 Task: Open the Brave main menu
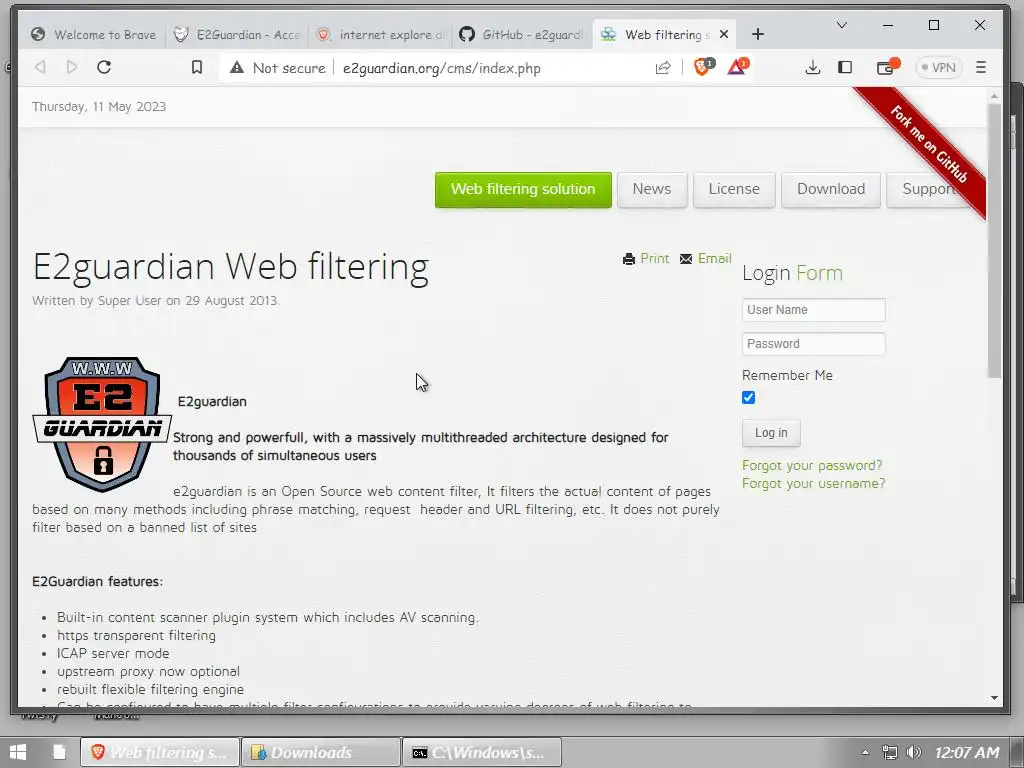(981, 67)
